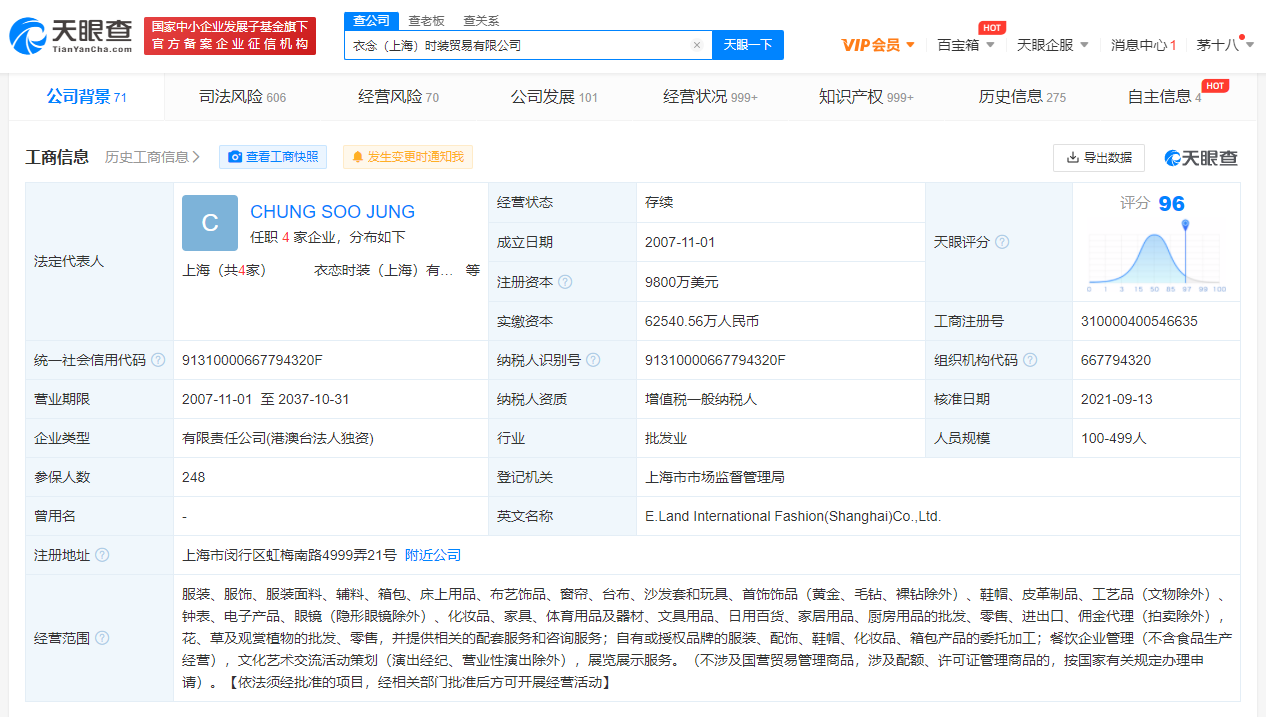Switch to the 查关系 search tab
This screenshot has width=1266, height=717.
[x=481, y=20]
